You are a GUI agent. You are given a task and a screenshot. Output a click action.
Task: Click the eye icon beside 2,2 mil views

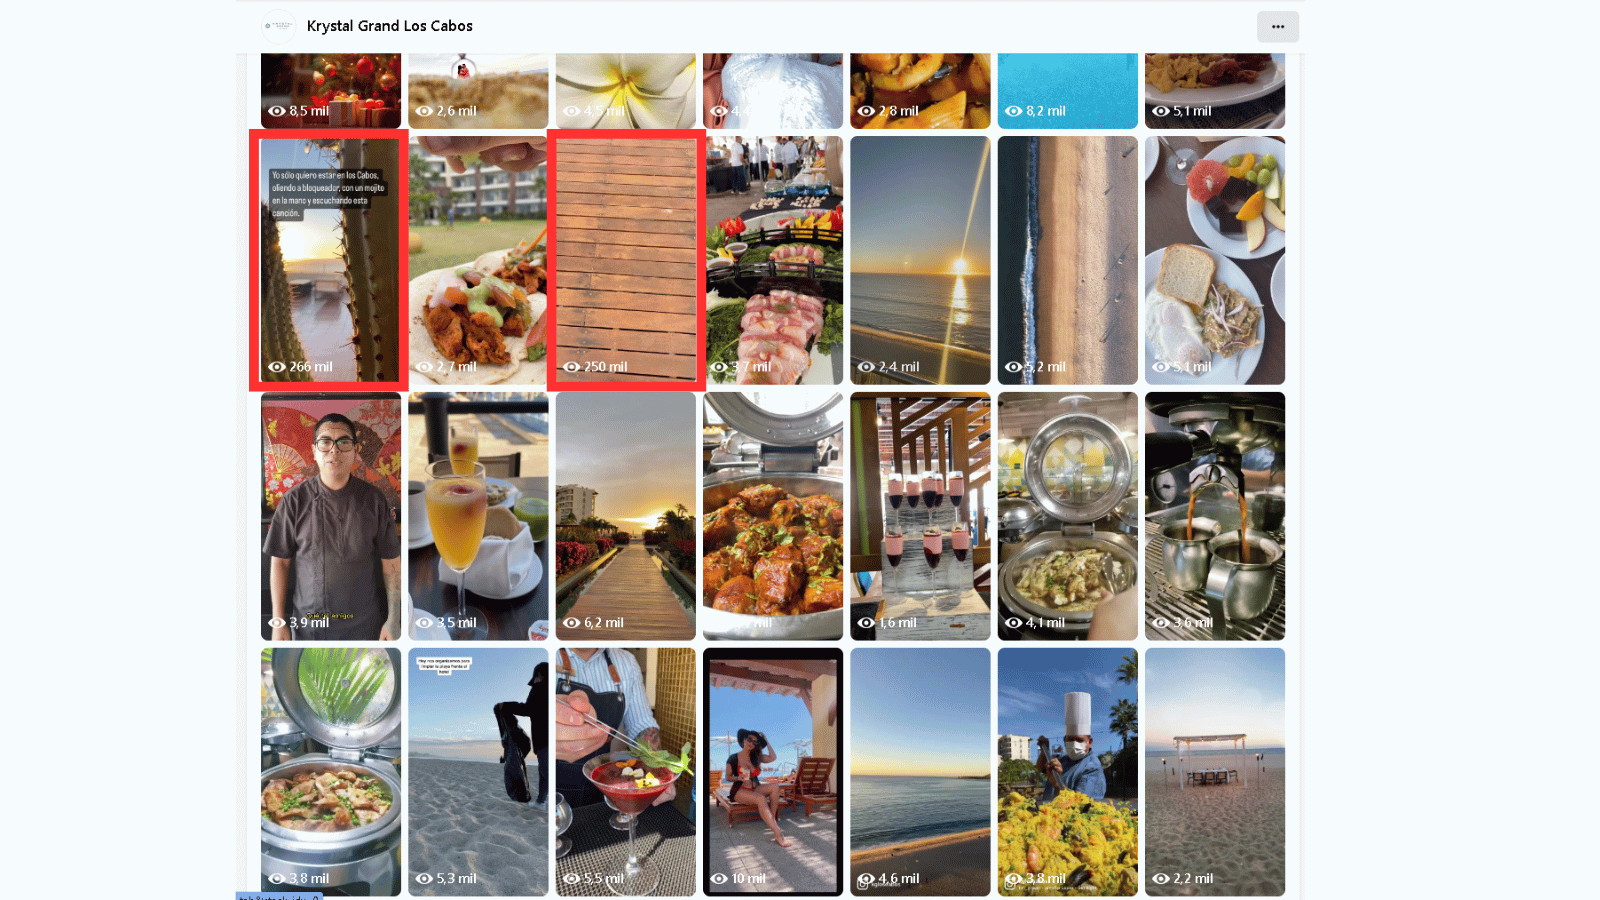pos(1161,879)
